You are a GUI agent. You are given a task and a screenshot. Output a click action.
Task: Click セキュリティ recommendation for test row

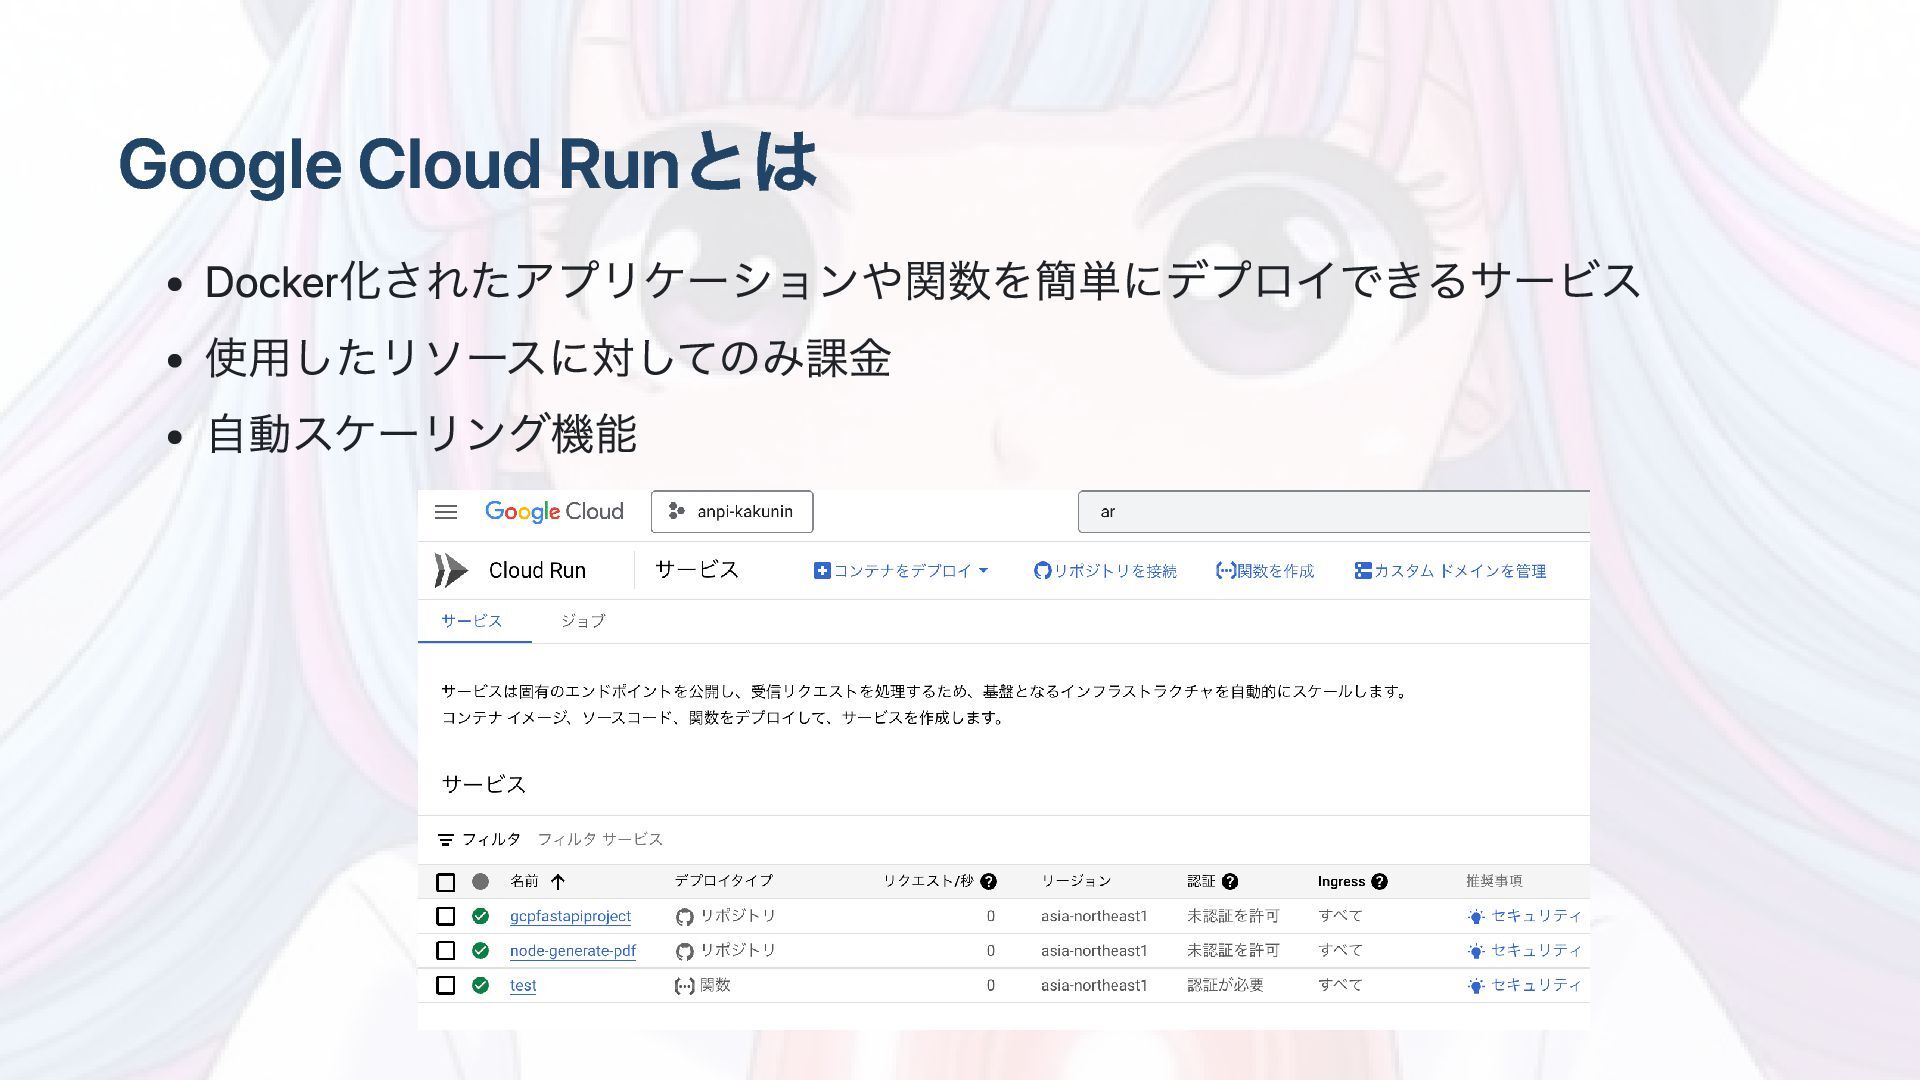click(1525, 986)
